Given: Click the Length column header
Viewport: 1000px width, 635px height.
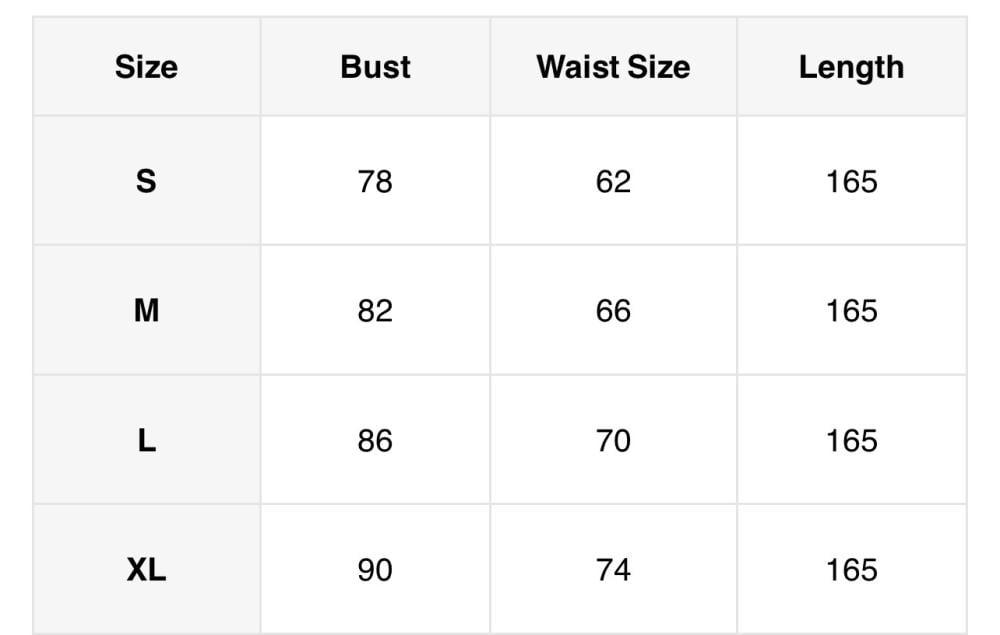Looking at the screenshot, I should [x=851, y=67].
